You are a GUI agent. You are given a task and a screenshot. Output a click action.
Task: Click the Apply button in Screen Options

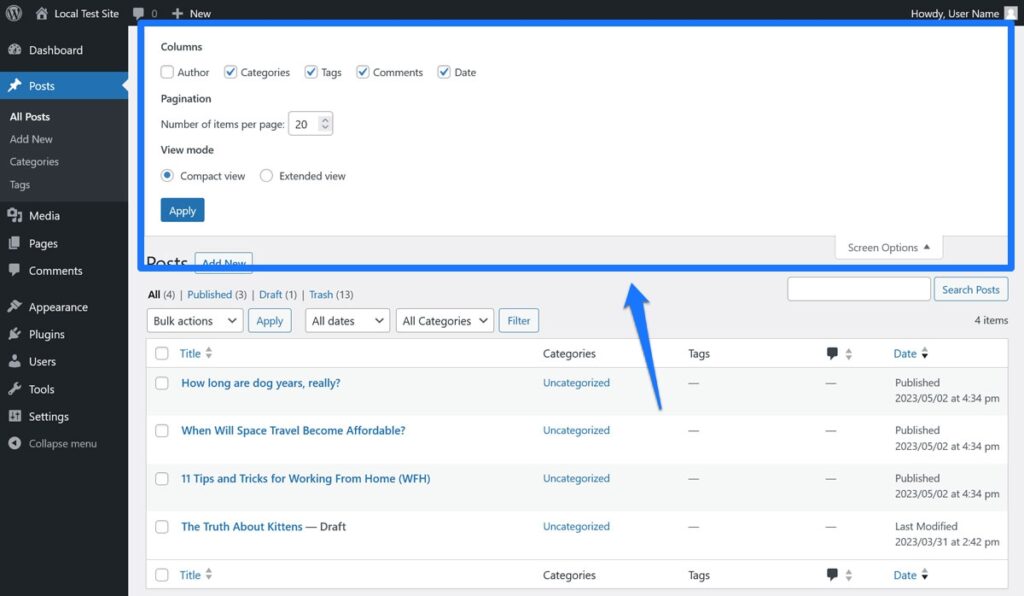182,210
